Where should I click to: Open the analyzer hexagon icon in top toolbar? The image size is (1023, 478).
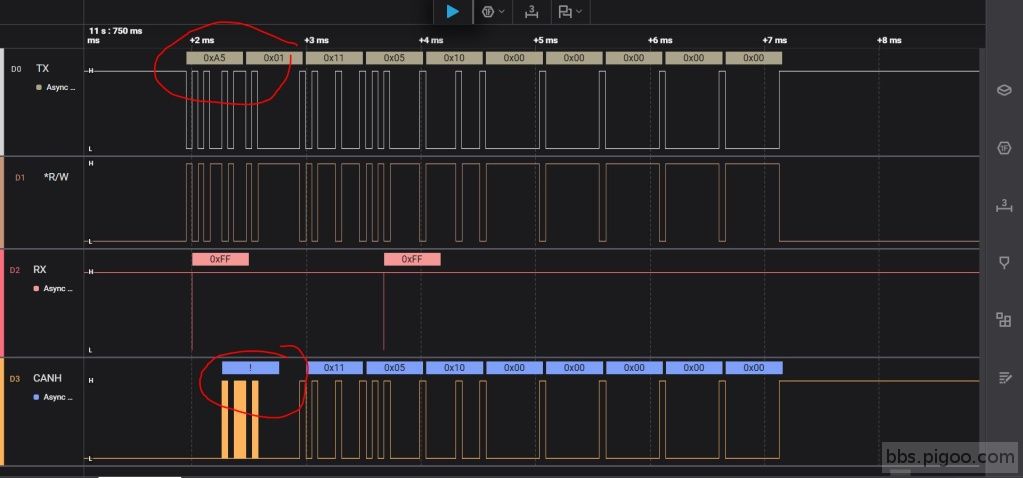point(487,12)
